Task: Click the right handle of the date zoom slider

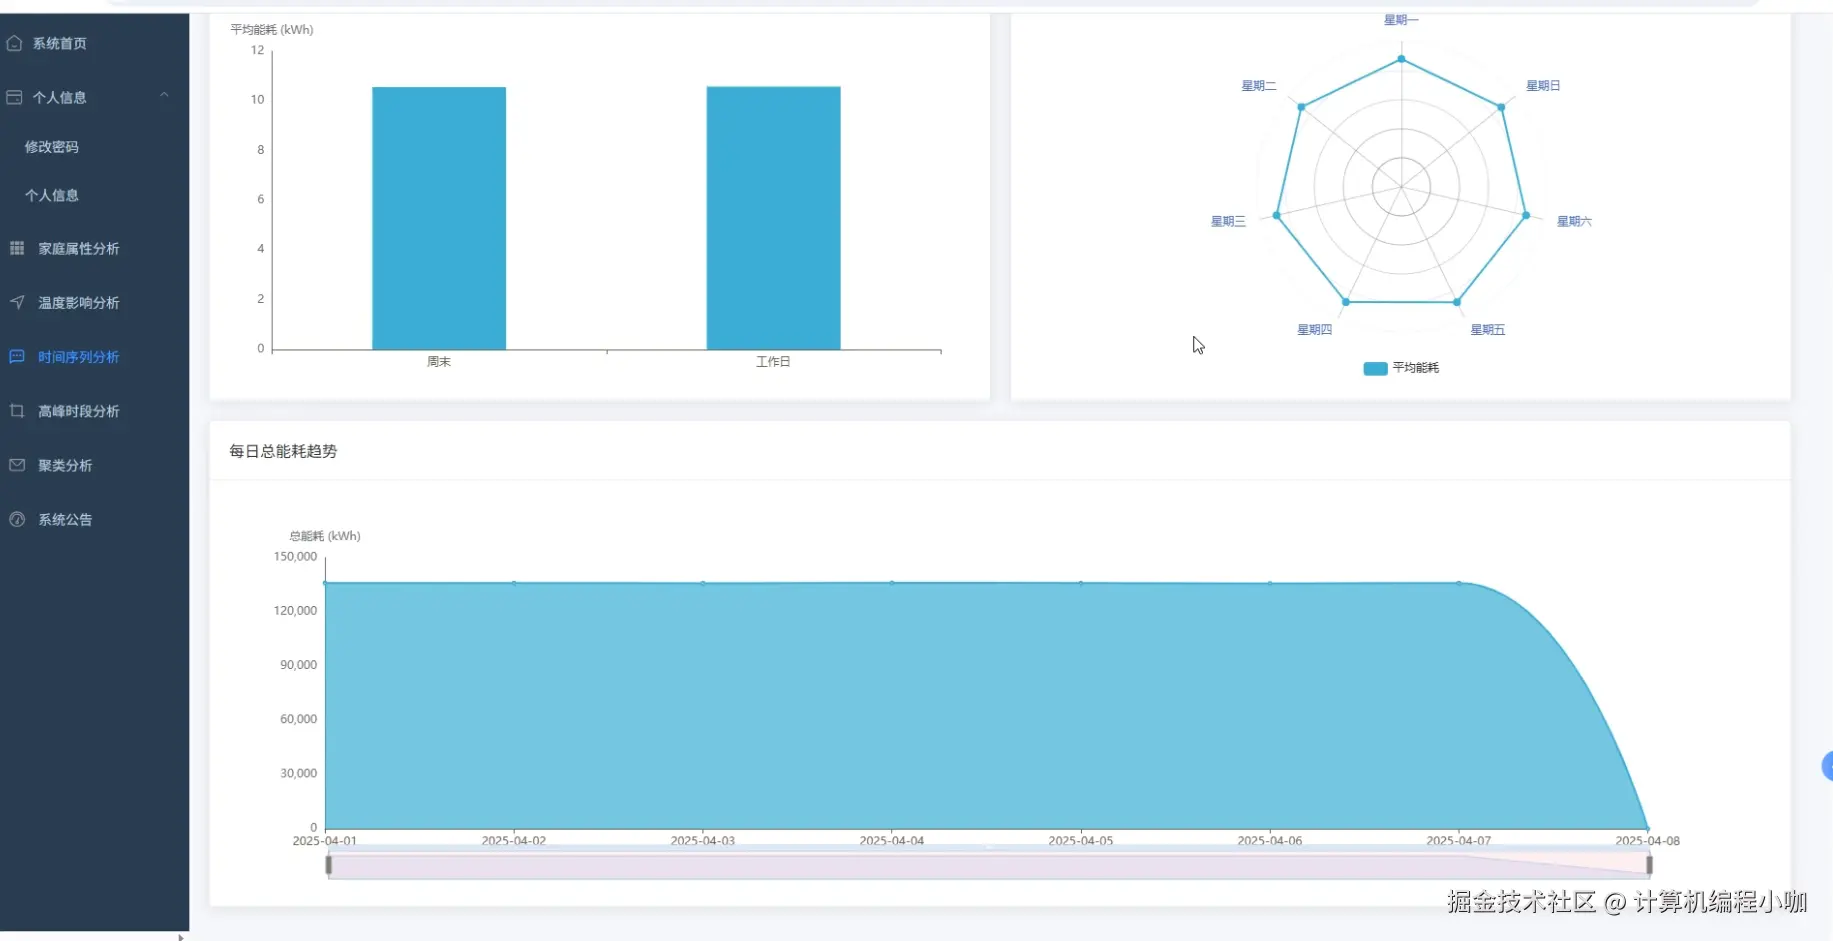Action: coord(1649,865)
